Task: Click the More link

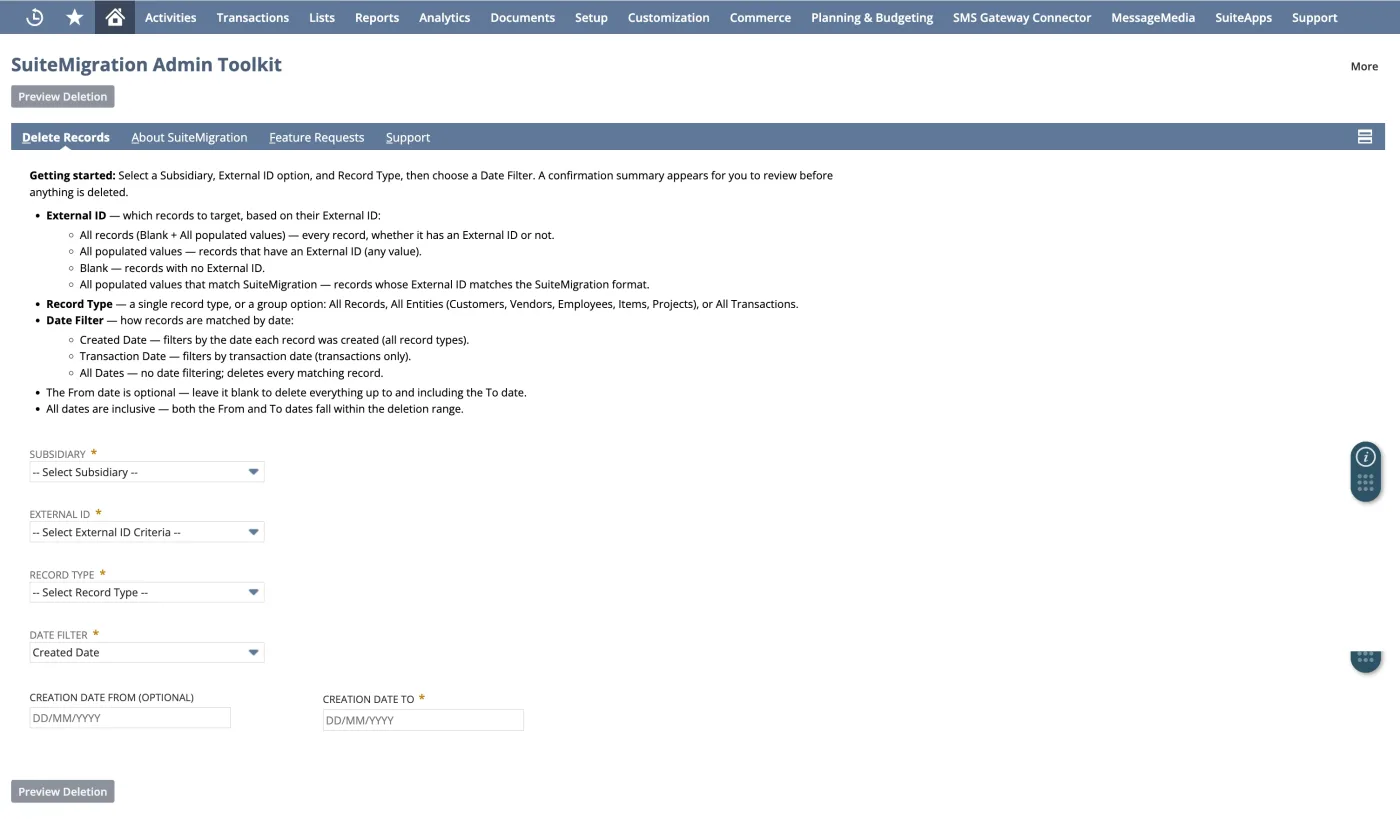Action: (1364, 66)
